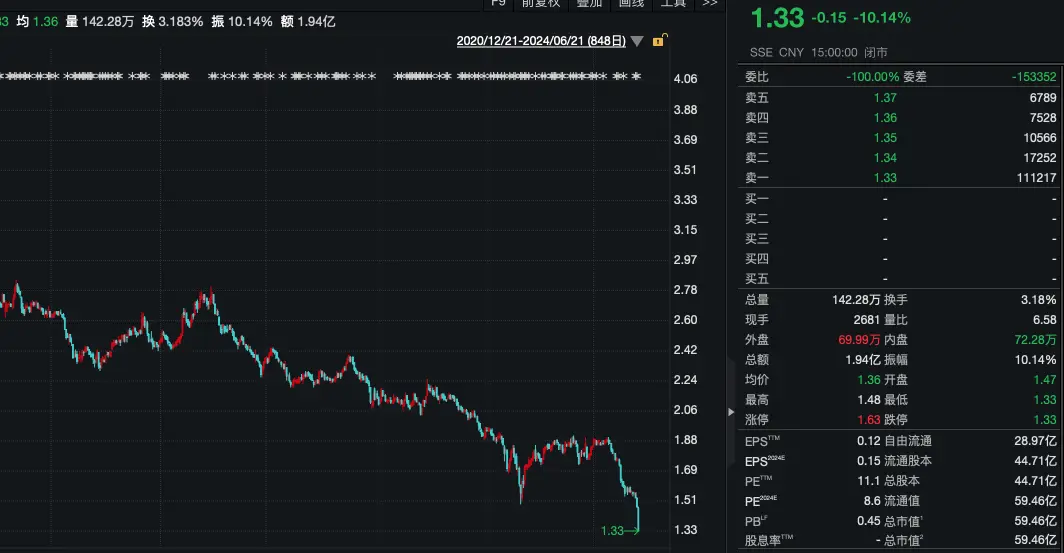Open the 前复权 adjustment menu

coord(541,4)
